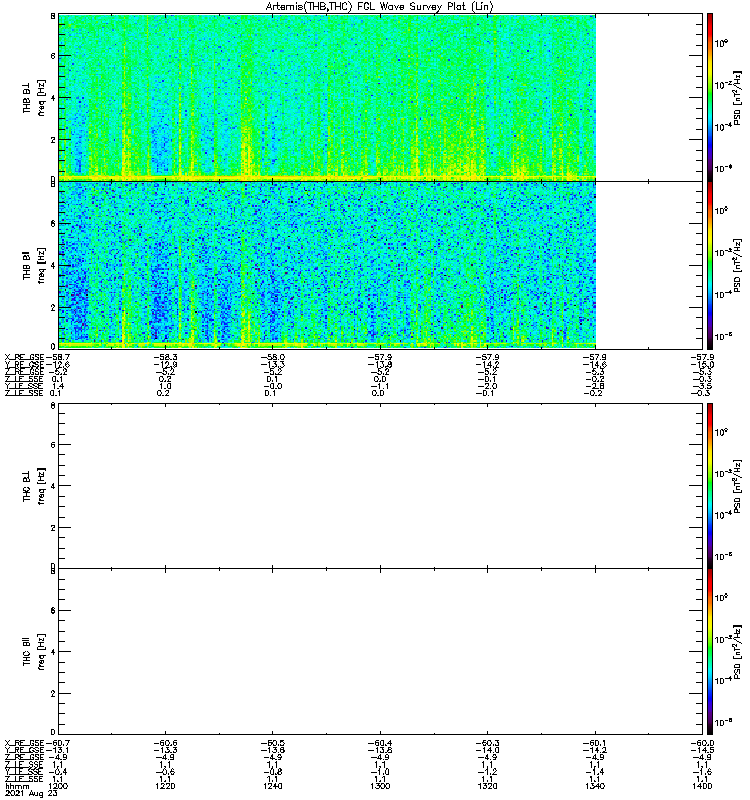Click the time label '1220'

165,786
